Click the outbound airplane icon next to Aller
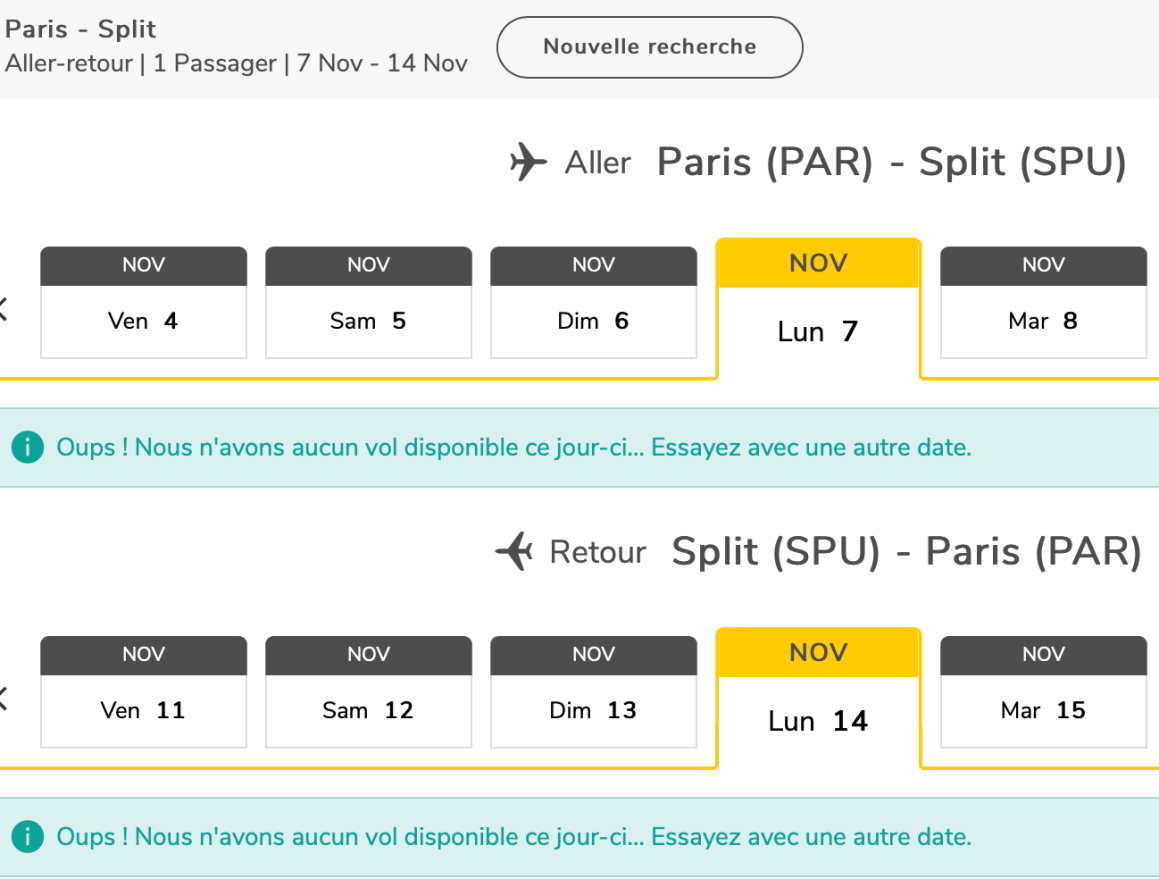The height and width of the screenshot is (879, 1159). pyautogui.click(x=529, y=162)
